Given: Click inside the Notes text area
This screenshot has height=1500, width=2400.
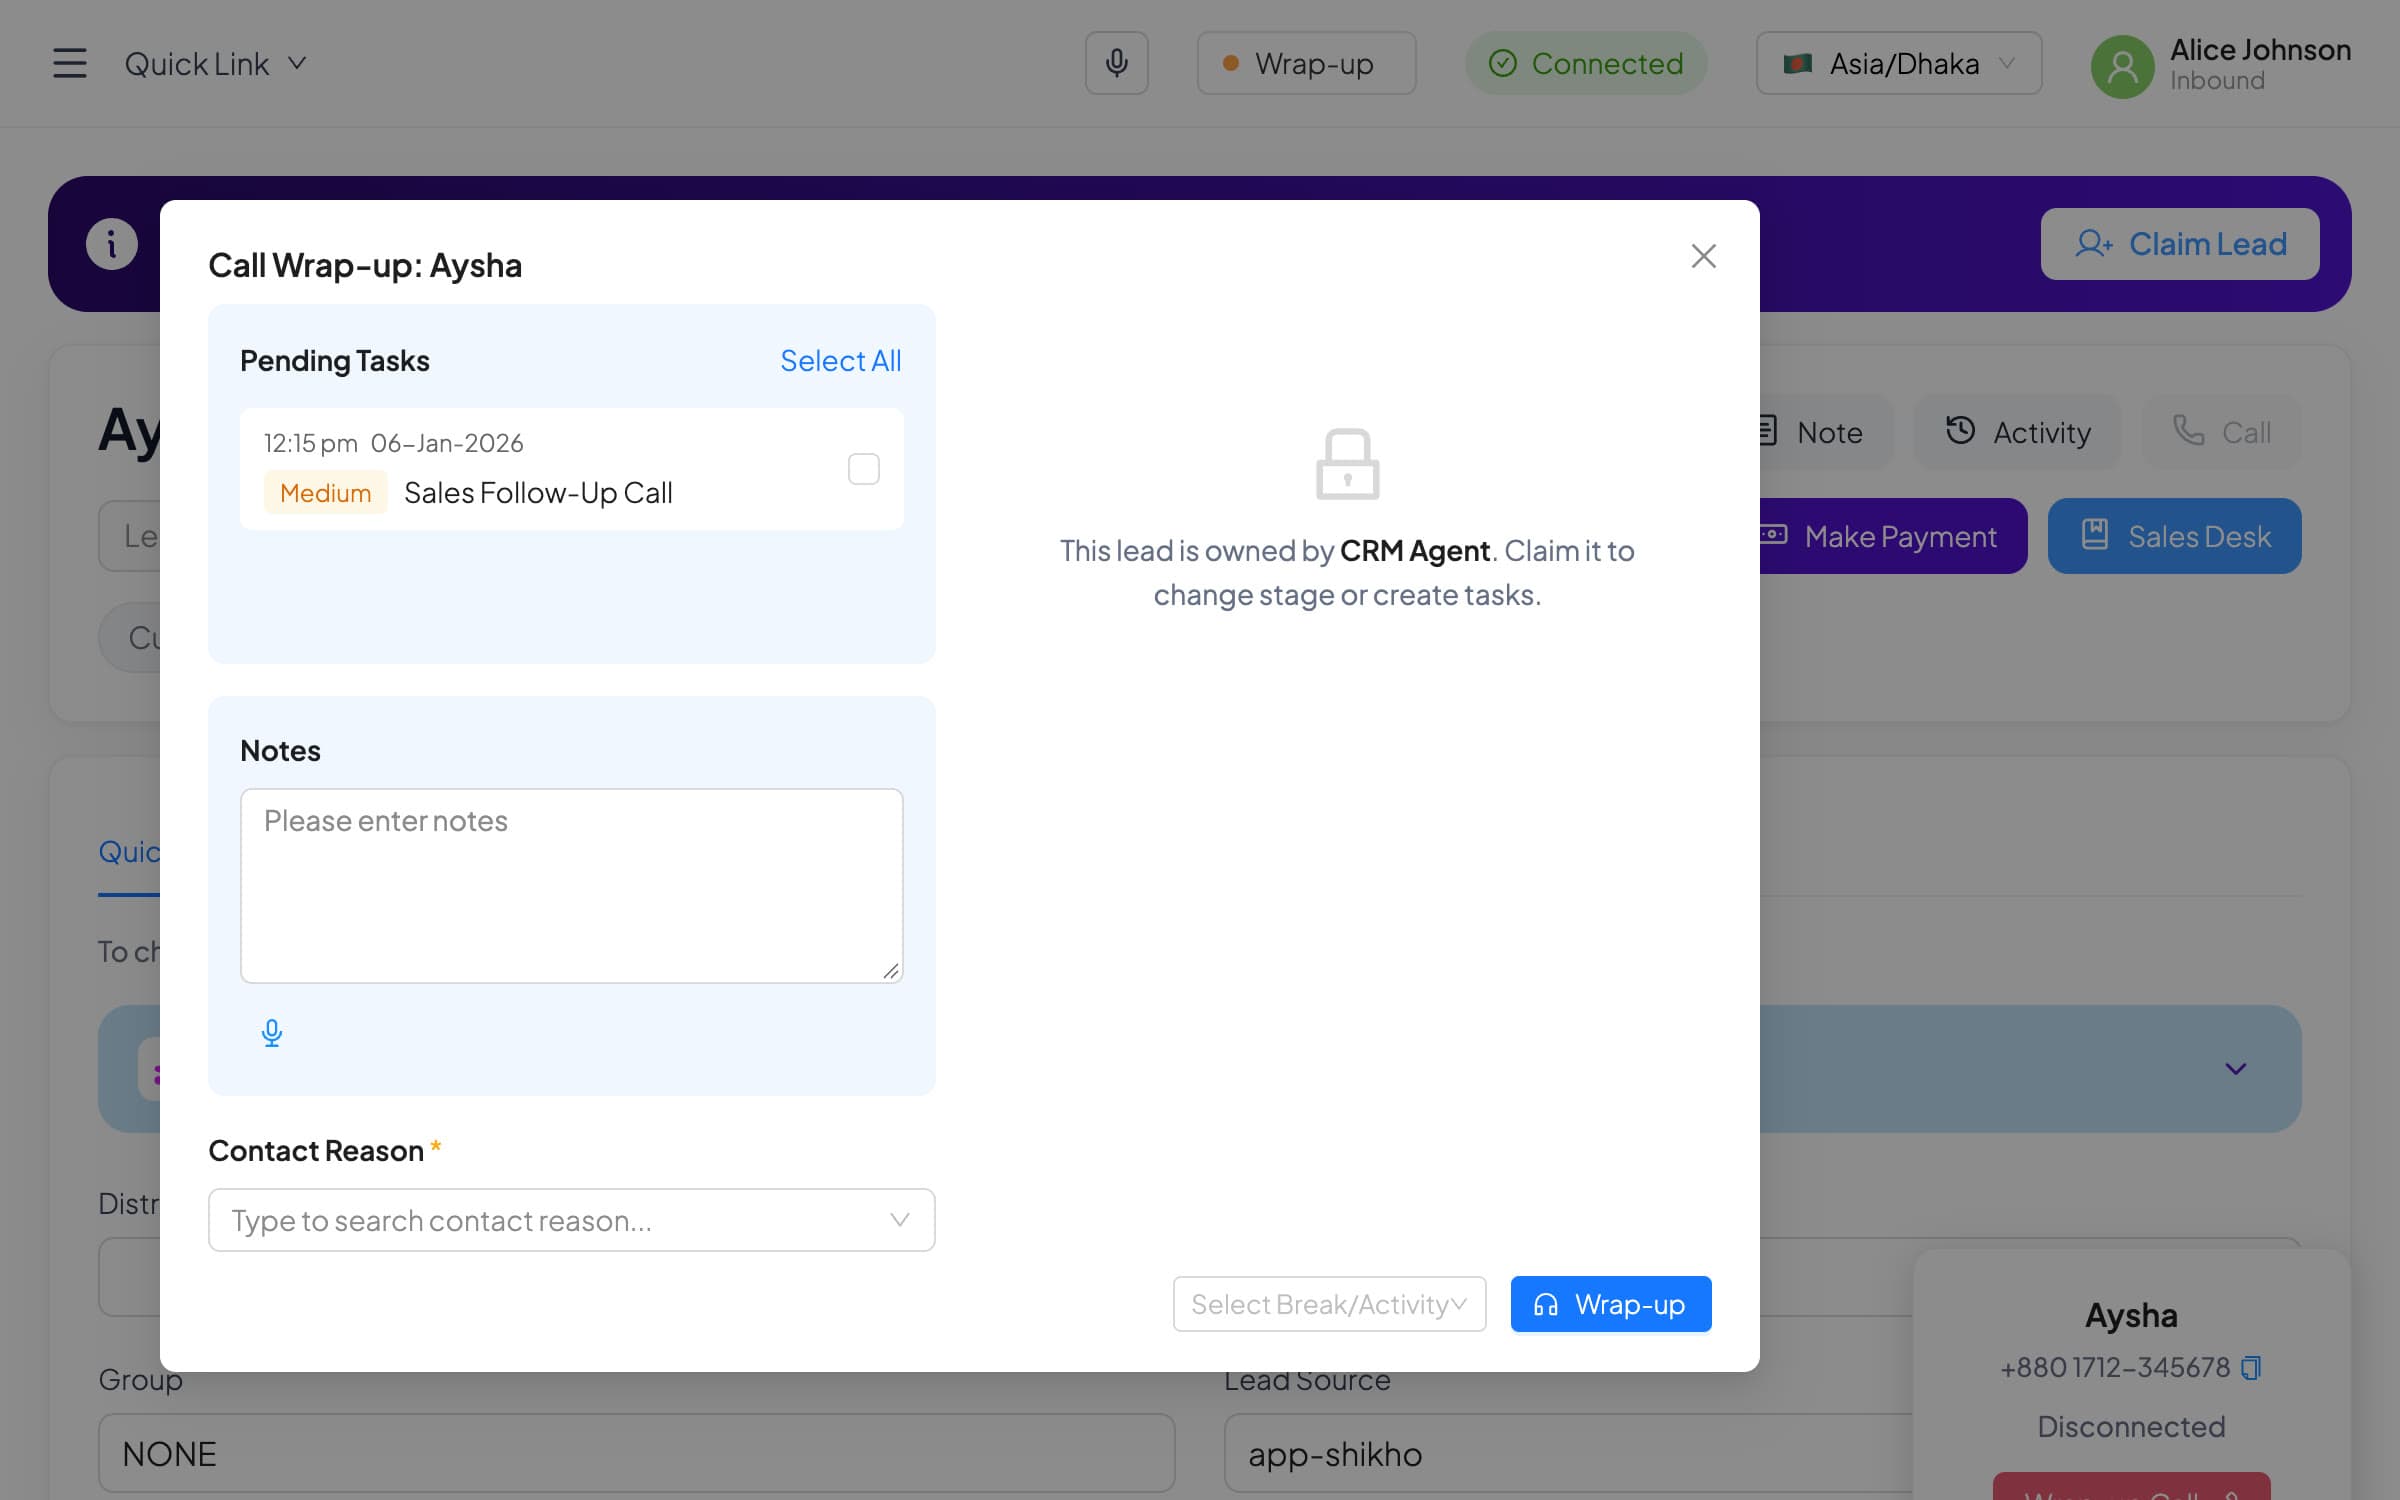Looking at the screenshot, I should click(572, 886).
